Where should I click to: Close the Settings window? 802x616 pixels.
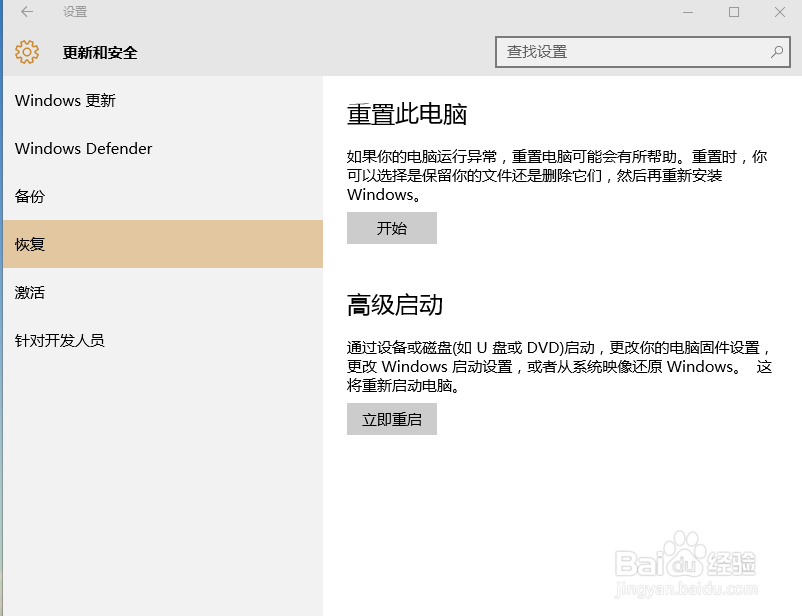coord(780,12)
